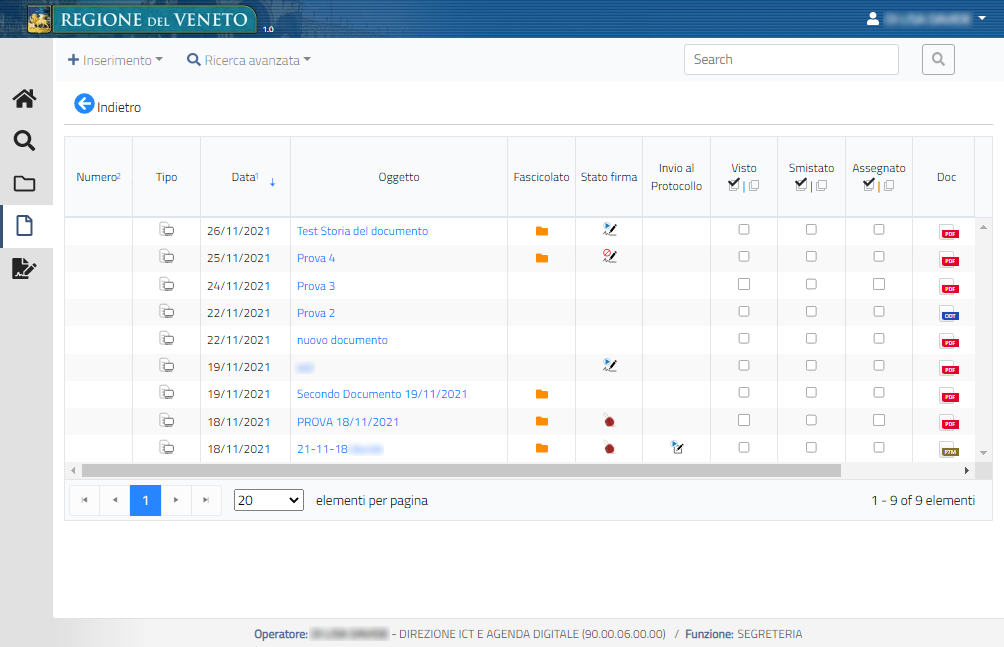This screenshot has width=1004, height=647.
Task: Open the Prova 4 document link
Action: pyautogui.click(x=316, y=258)
